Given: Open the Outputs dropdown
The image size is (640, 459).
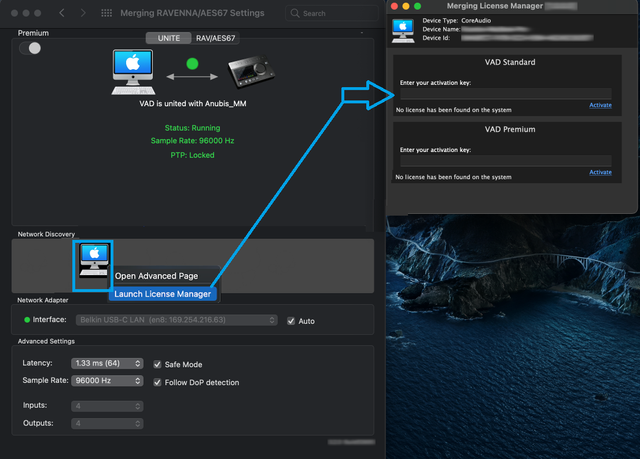Looking at the screenshot, I should point(107,424).
